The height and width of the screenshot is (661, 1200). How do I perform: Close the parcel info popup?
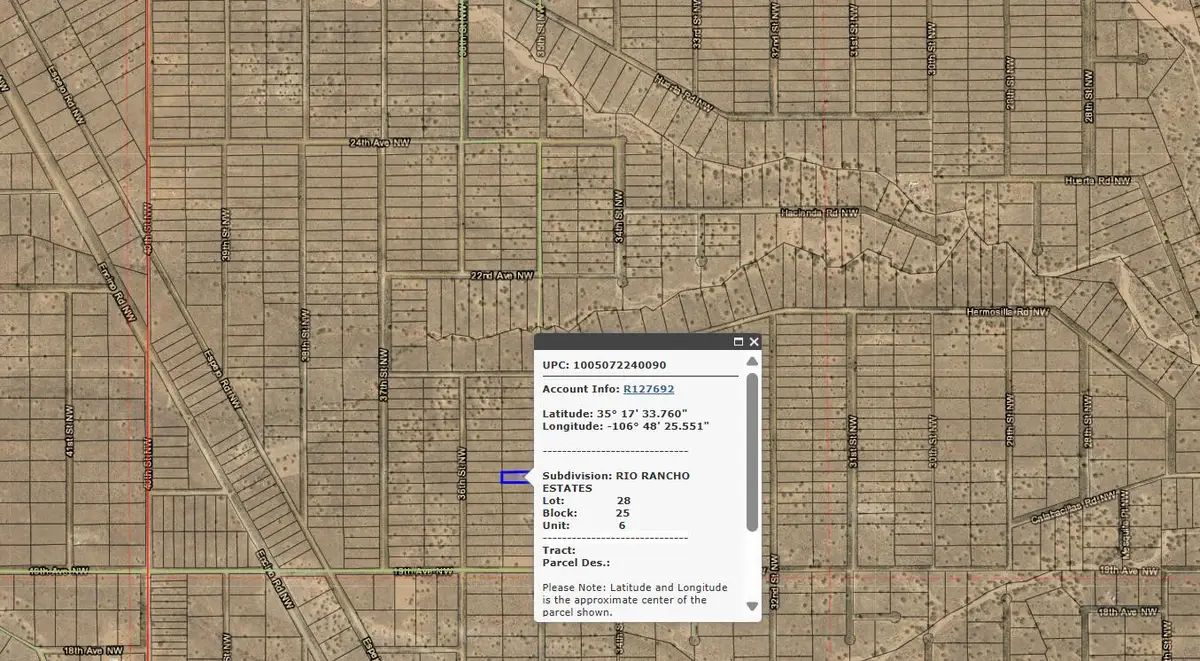755,341
